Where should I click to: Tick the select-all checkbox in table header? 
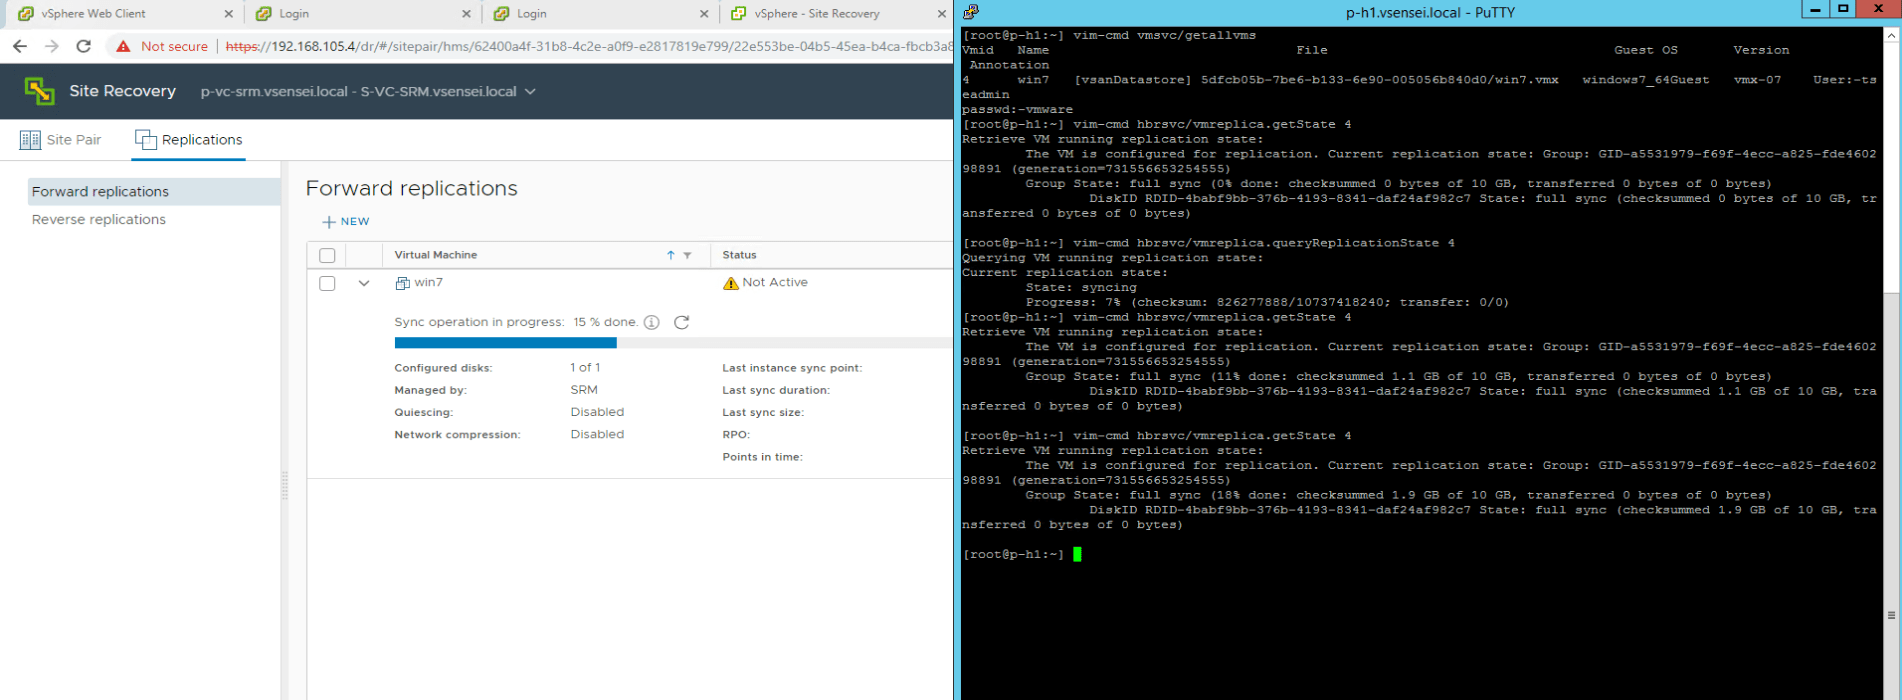(x=327, y=255)
